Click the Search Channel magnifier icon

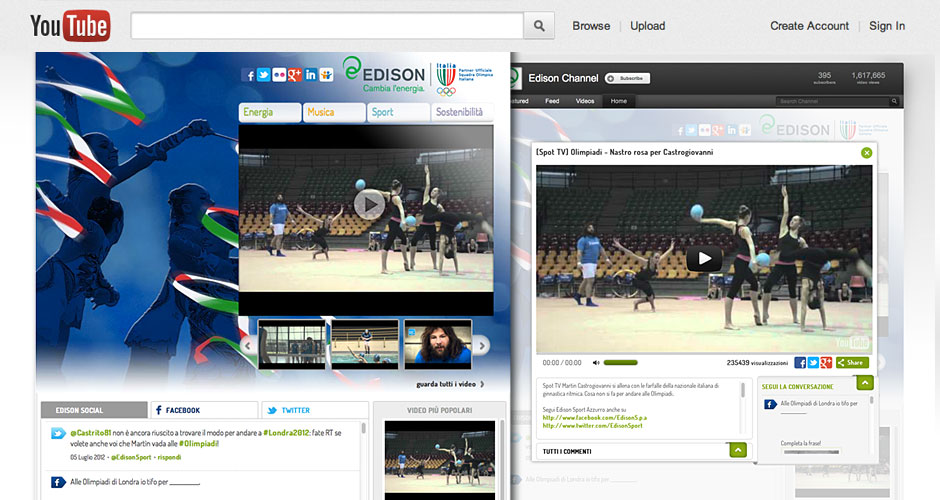[x=894, y=101]
